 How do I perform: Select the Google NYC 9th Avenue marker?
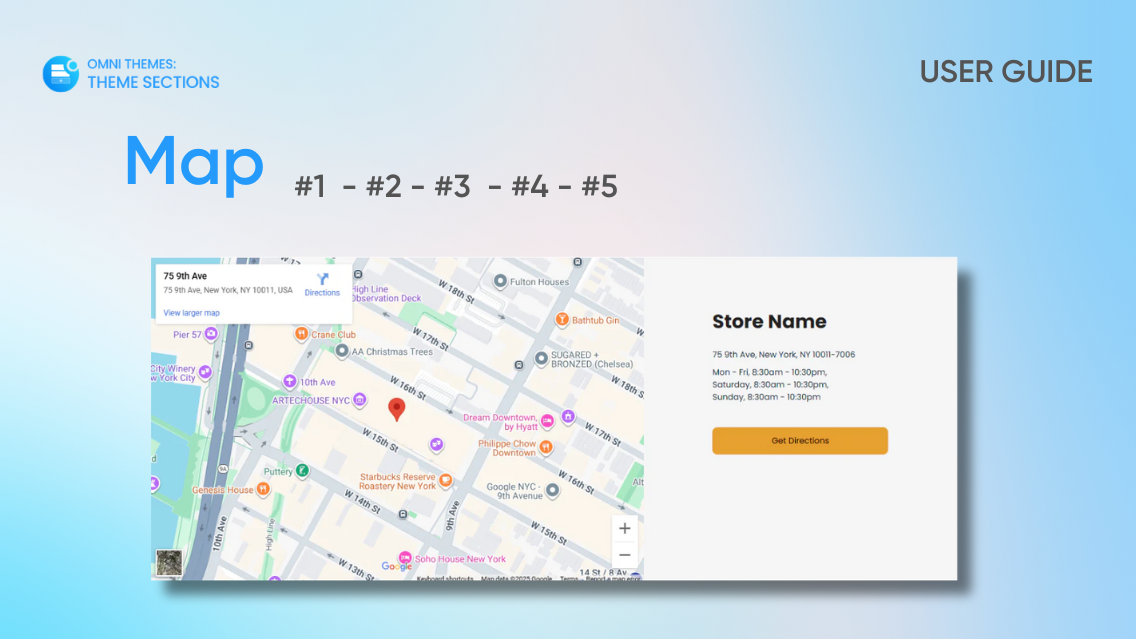[x=552, y=490]
